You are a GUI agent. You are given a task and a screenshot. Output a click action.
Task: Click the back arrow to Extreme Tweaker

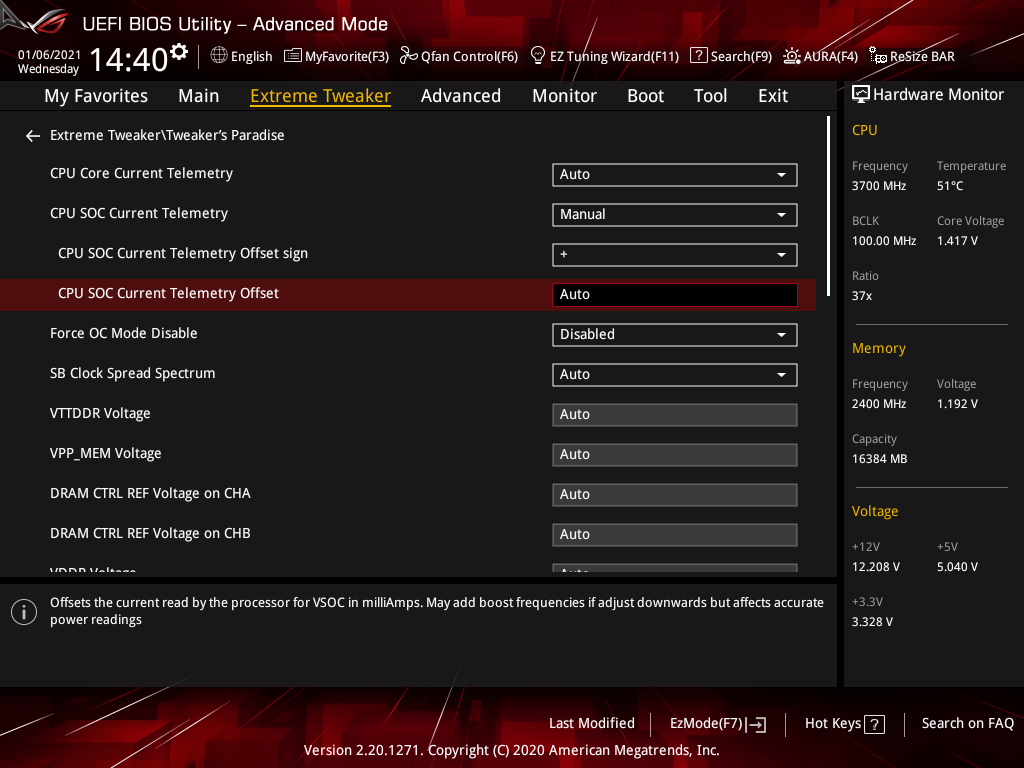[33, 136]
